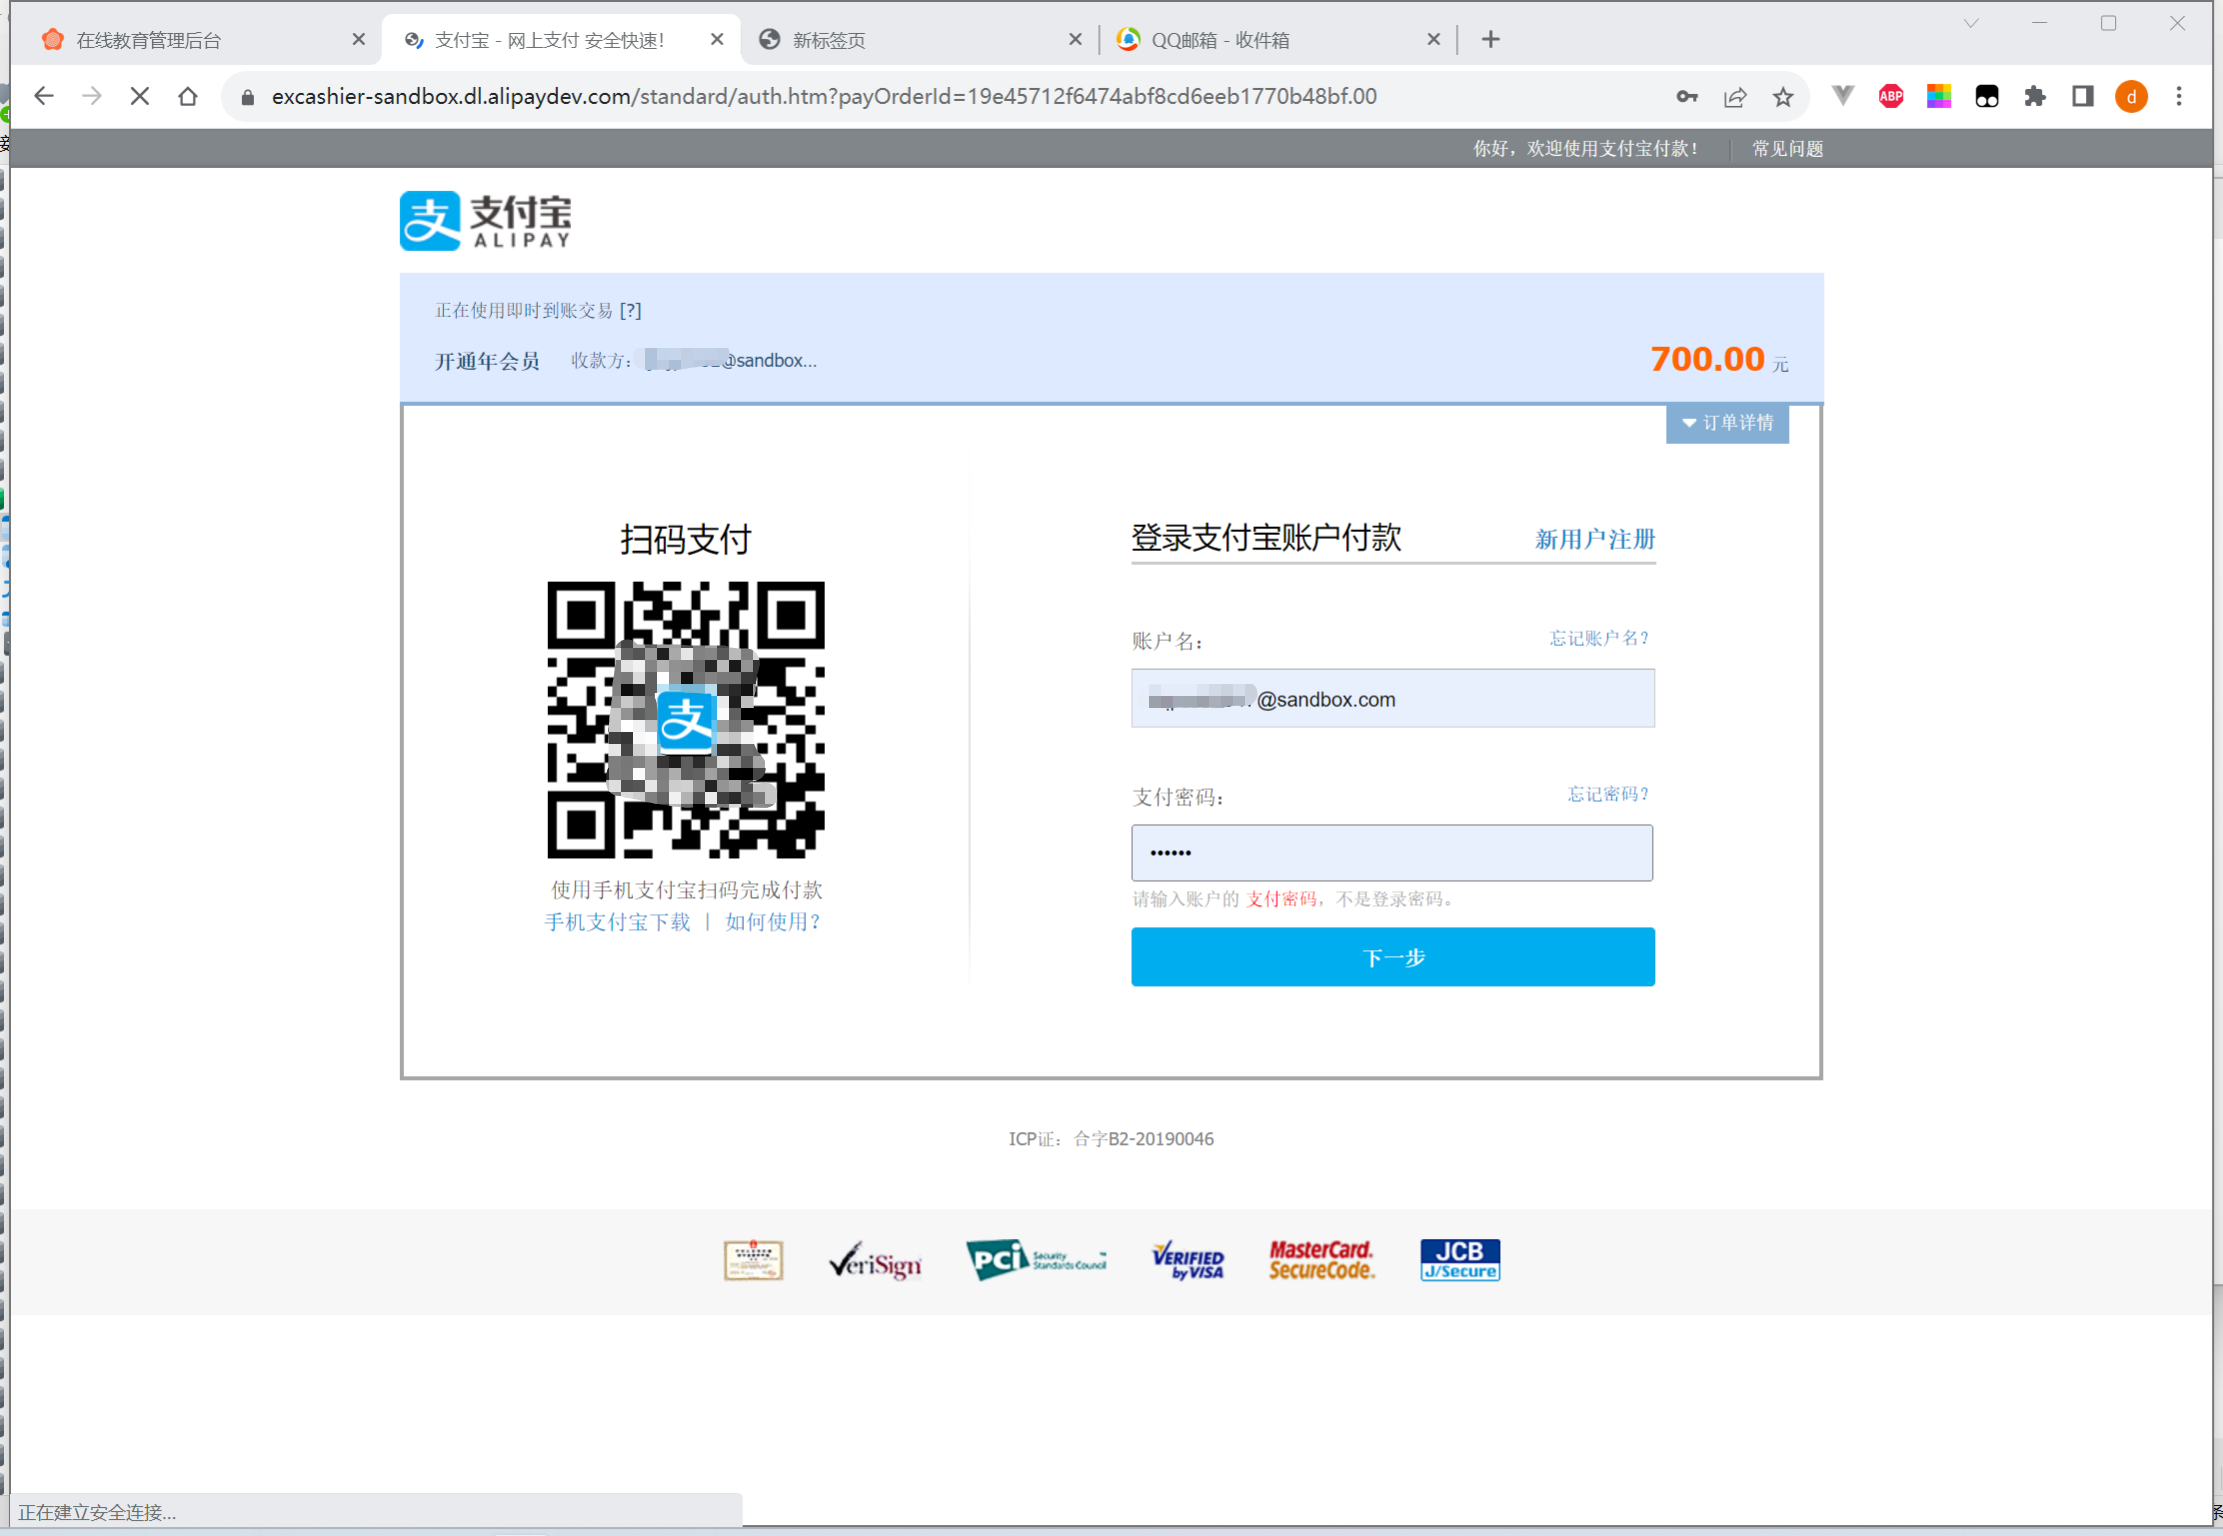This screenshot has height=1536, width=2223.
Task: Open the Extensions puzzle piece icon
Action: point(2034,96)
